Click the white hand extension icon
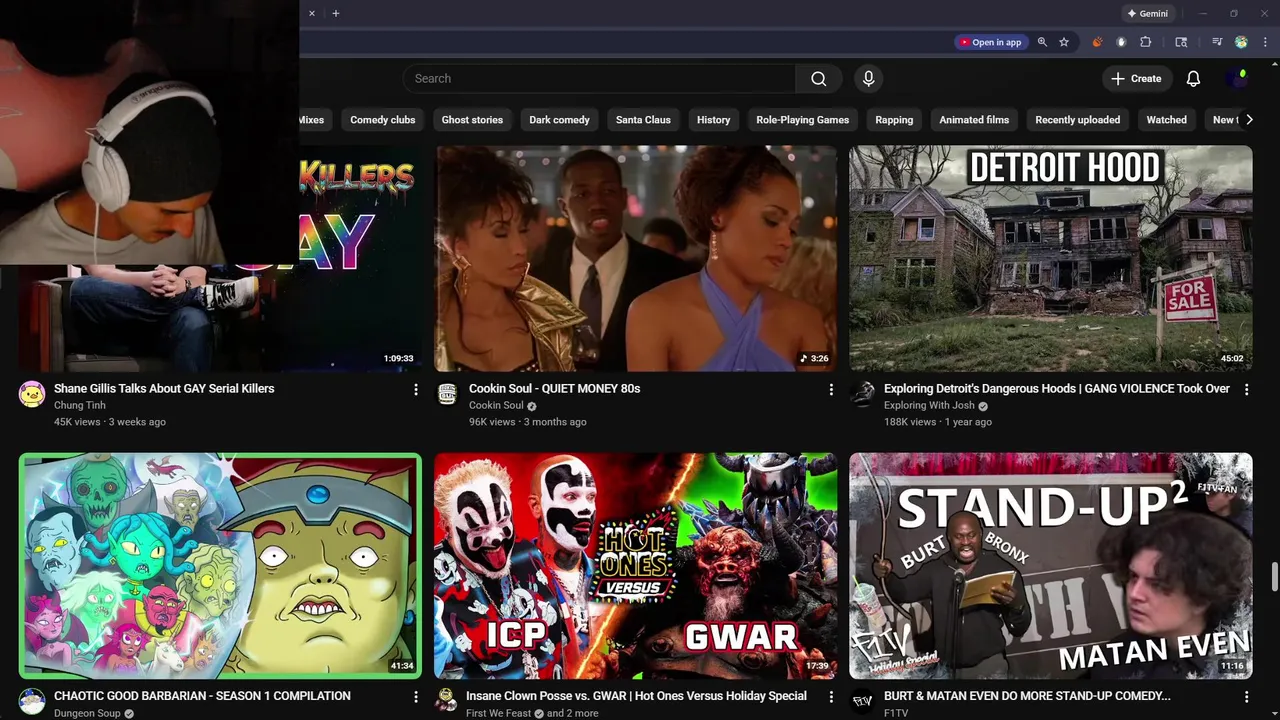 1121,42
